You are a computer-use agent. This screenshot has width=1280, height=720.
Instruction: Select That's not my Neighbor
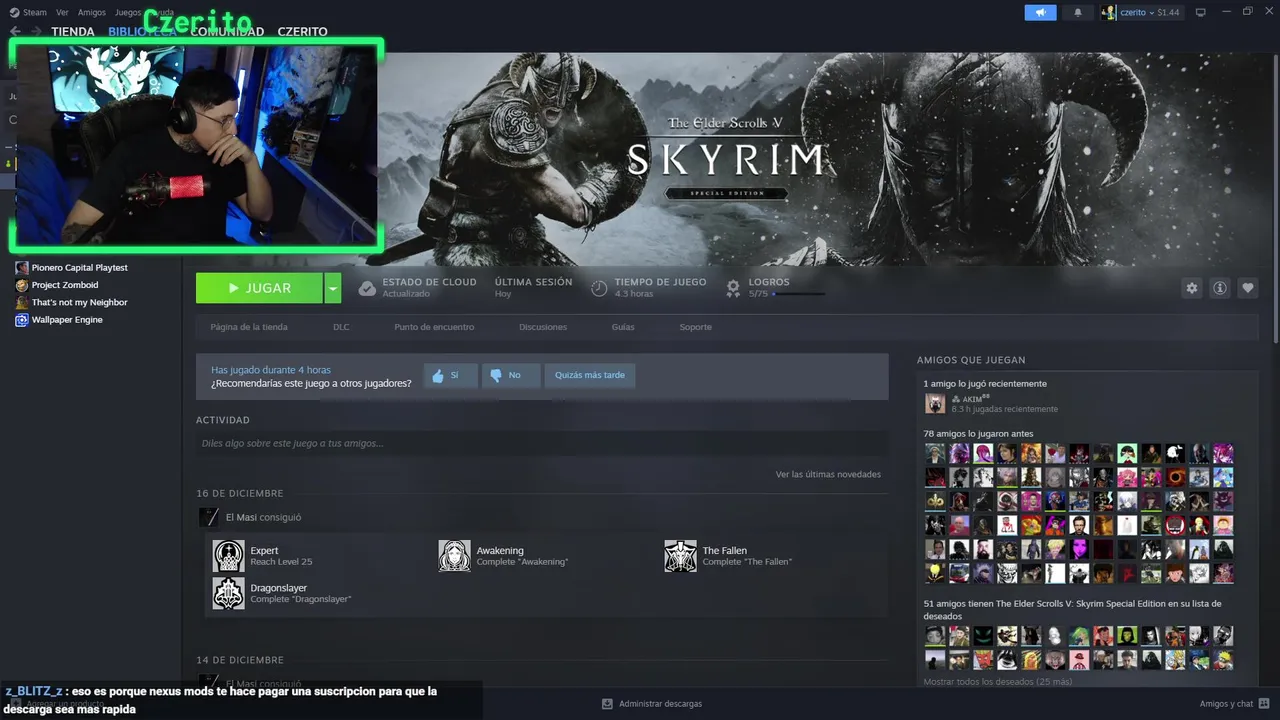(x=80, y=302)
